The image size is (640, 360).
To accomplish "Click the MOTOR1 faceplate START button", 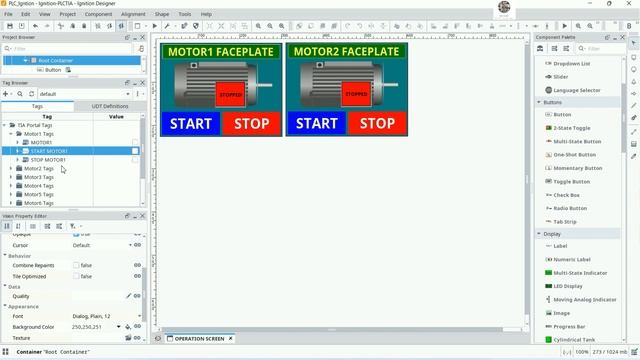I will [191, 123].
